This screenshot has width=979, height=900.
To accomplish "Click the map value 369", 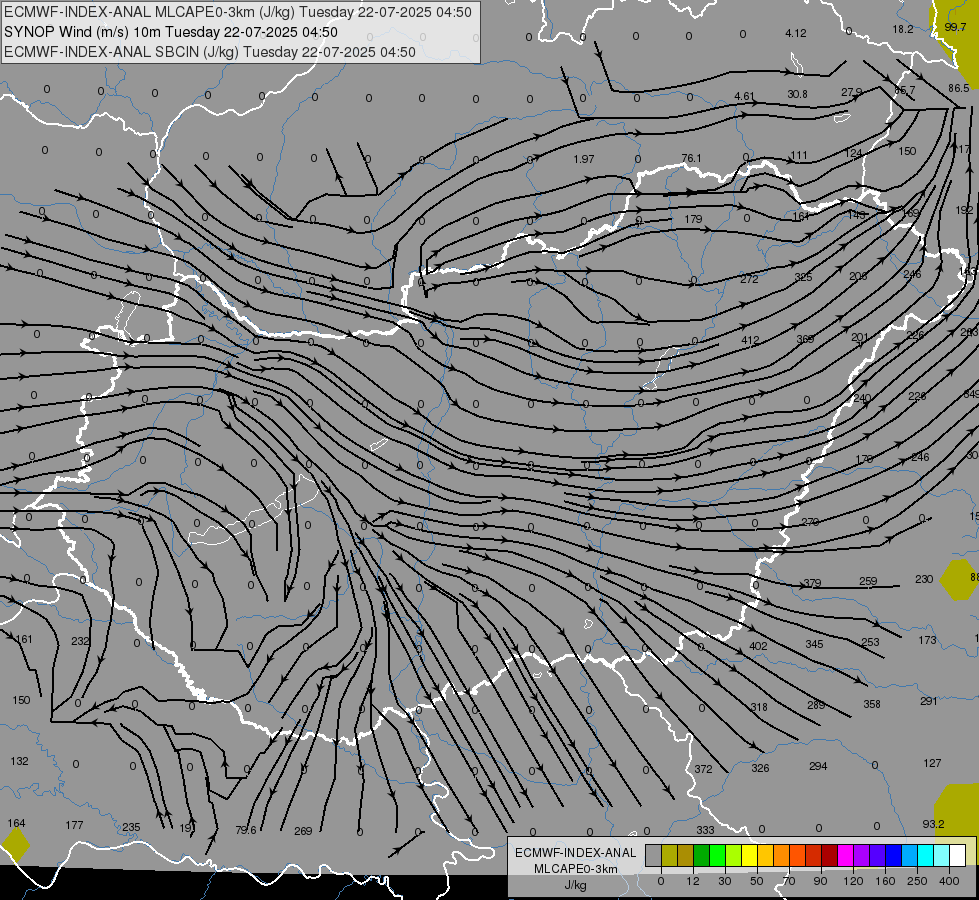I will (805, 339).
